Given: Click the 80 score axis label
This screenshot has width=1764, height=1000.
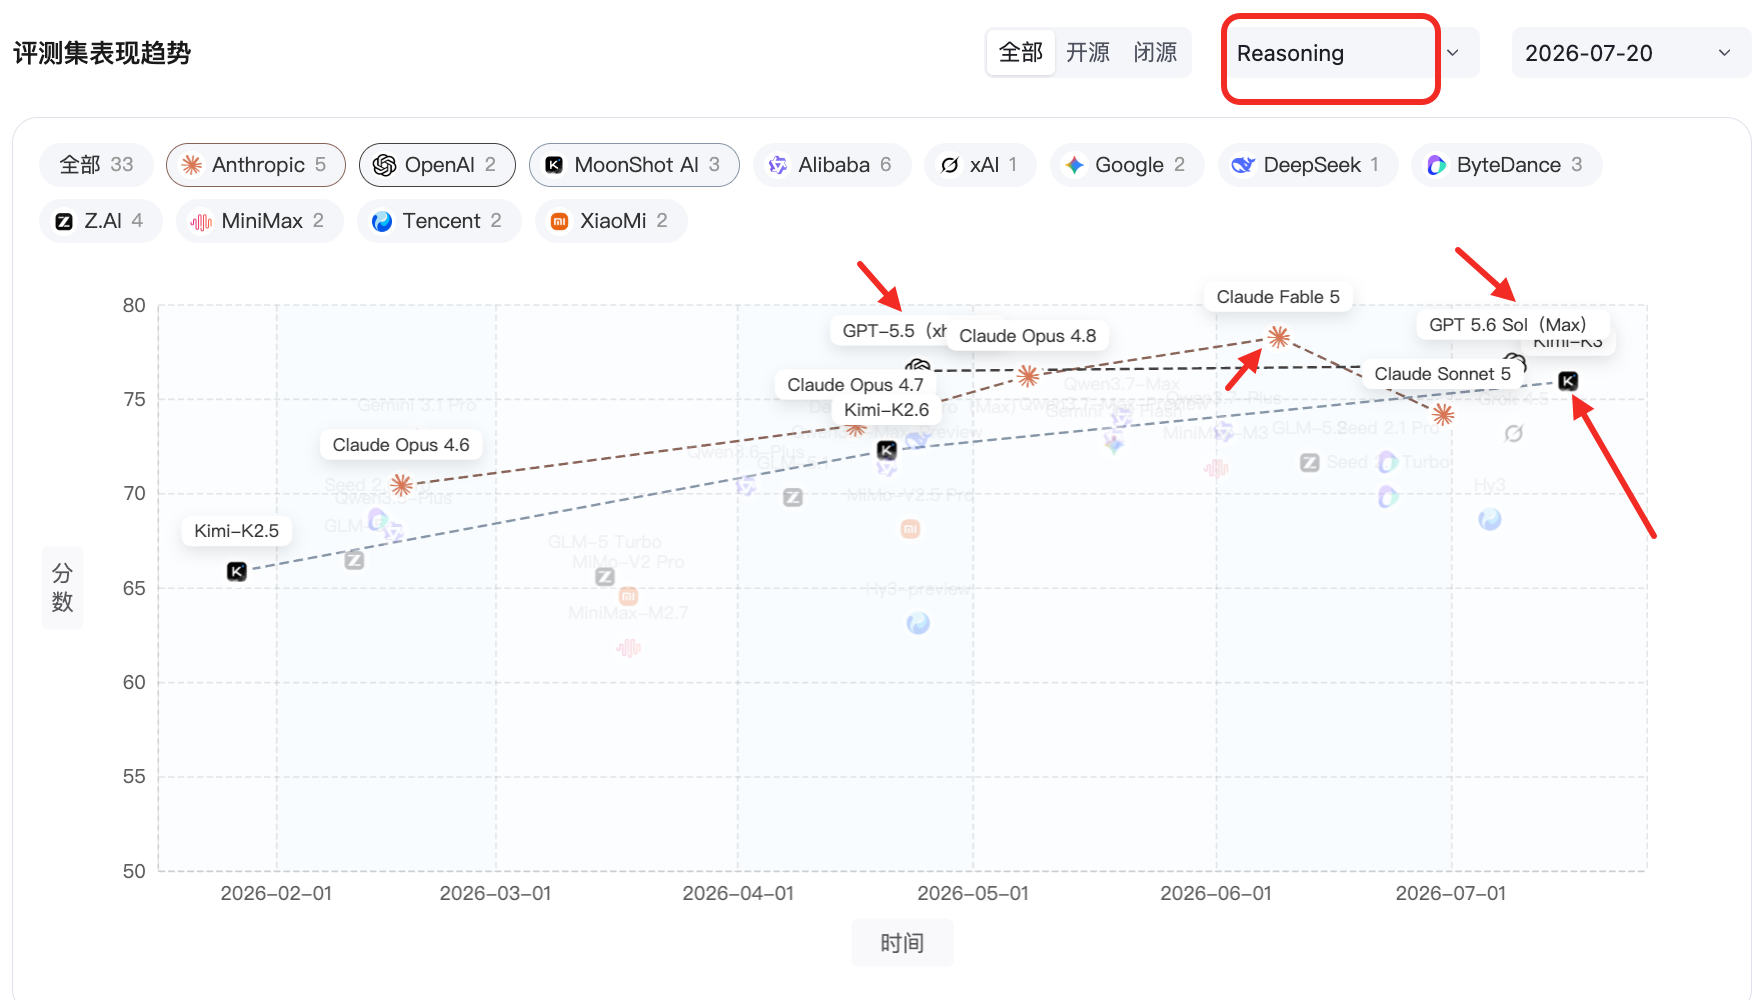Looking at the screenshot, I should 134,305.
